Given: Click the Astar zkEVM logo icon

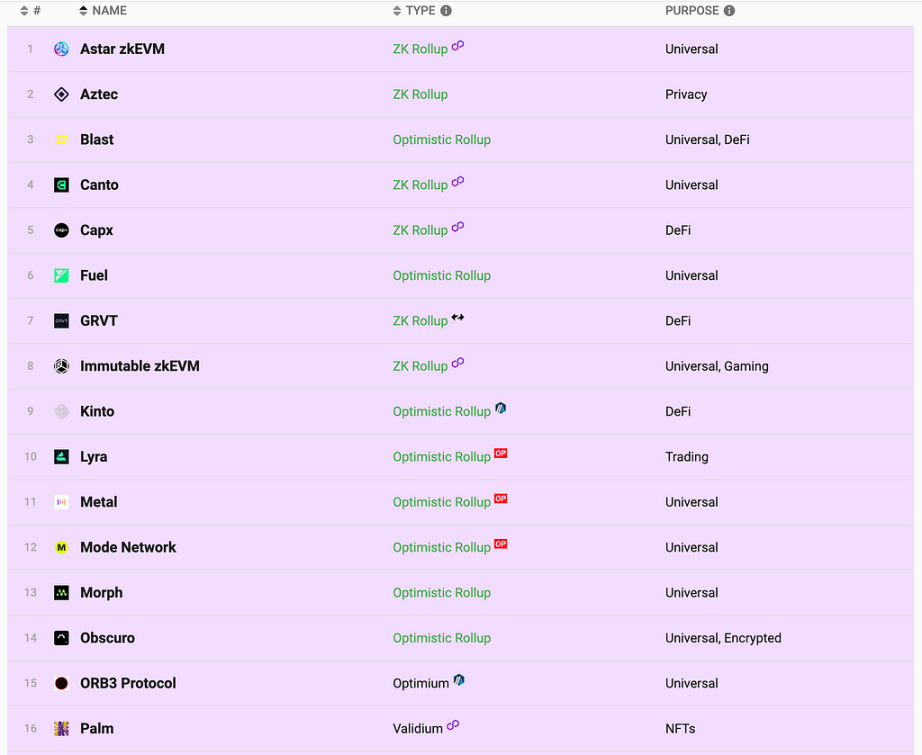Looking at the screenshot, I should 61,49.
